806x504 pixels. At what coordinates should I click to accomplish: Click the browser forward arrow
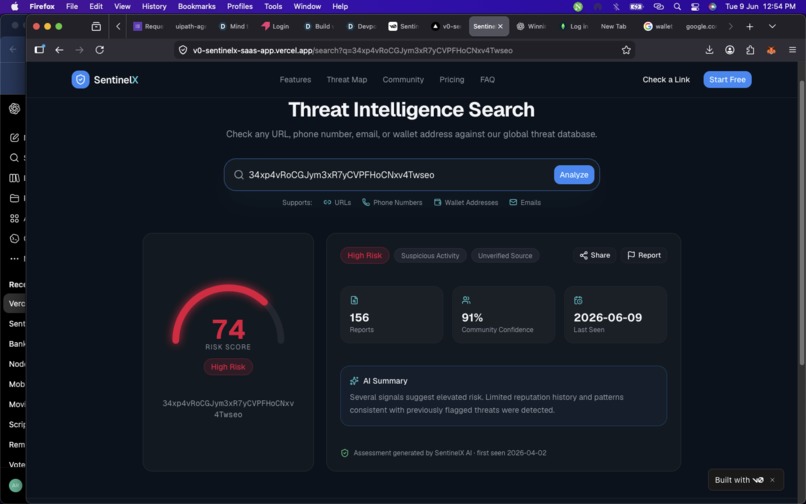(x=79, y=50)
